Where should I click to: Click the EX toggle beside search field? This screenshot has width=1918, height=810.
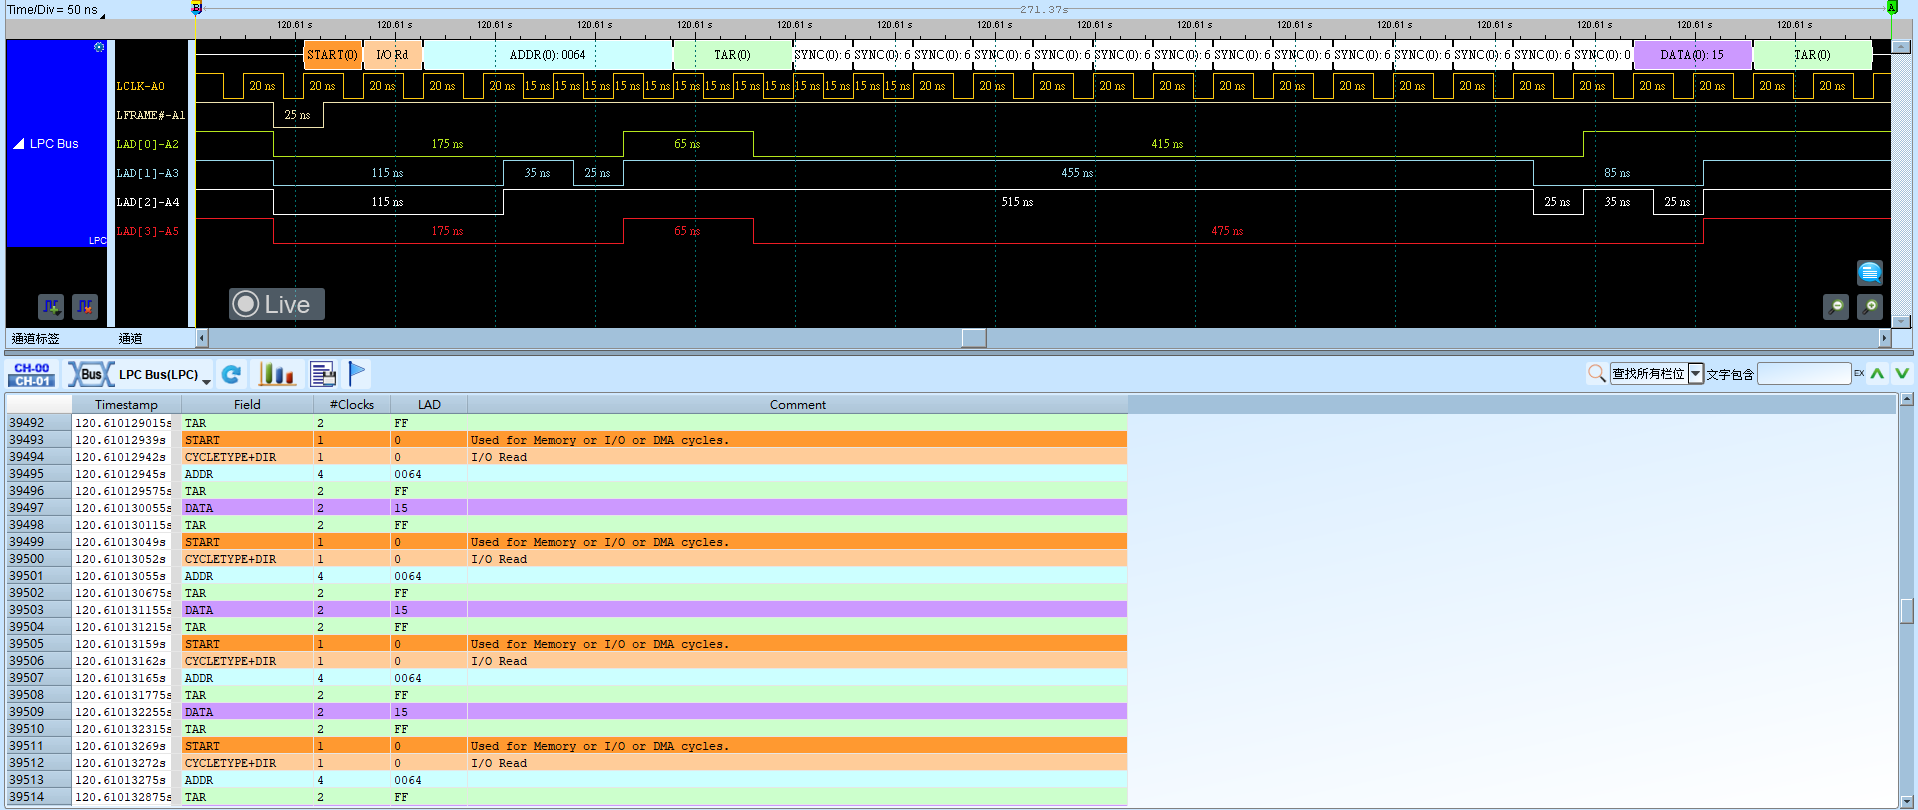[x=1859, y=374]
